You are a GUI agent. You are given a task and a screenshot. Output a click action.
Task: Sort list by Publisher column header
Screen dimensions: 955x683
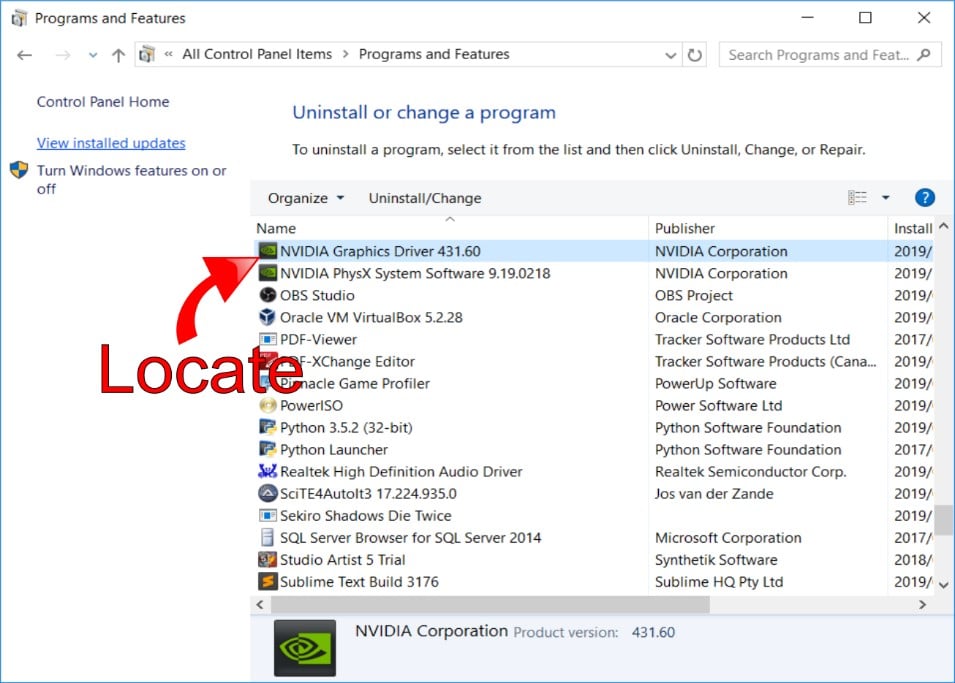tap(685, 228)
